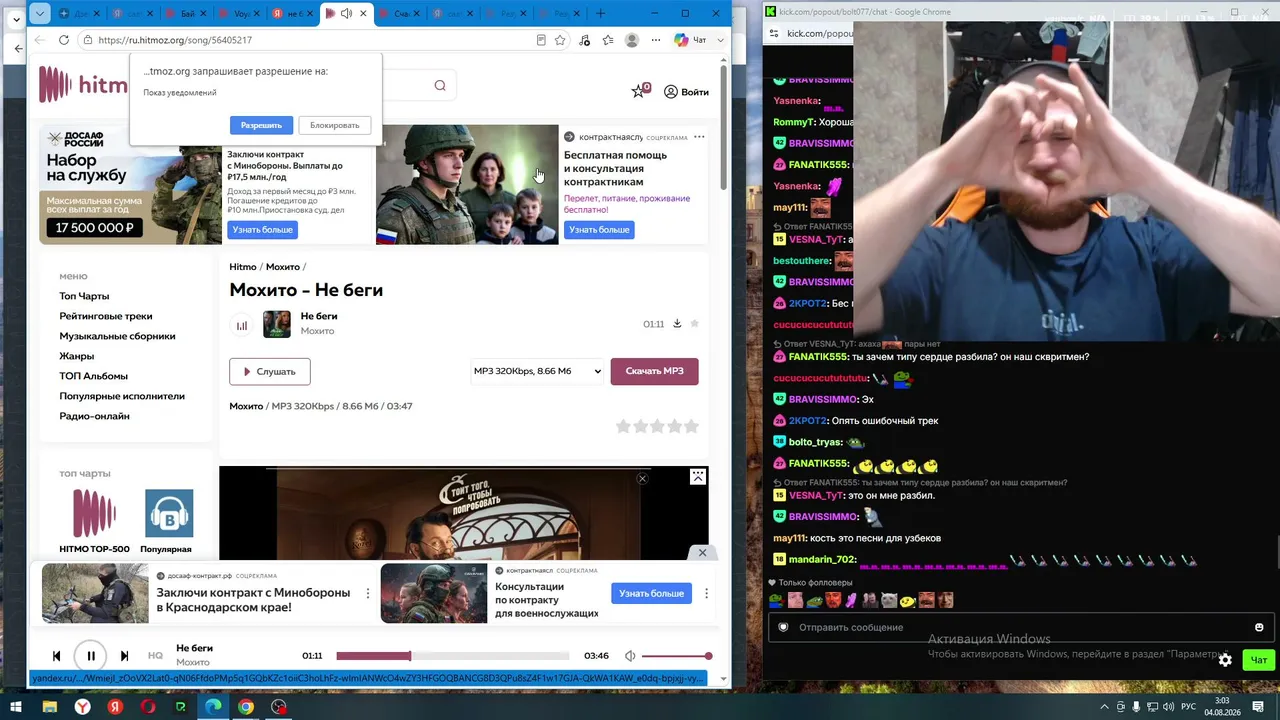Open ТОП Альбомы menu item
1280x720 pixels.
[93, 376]
